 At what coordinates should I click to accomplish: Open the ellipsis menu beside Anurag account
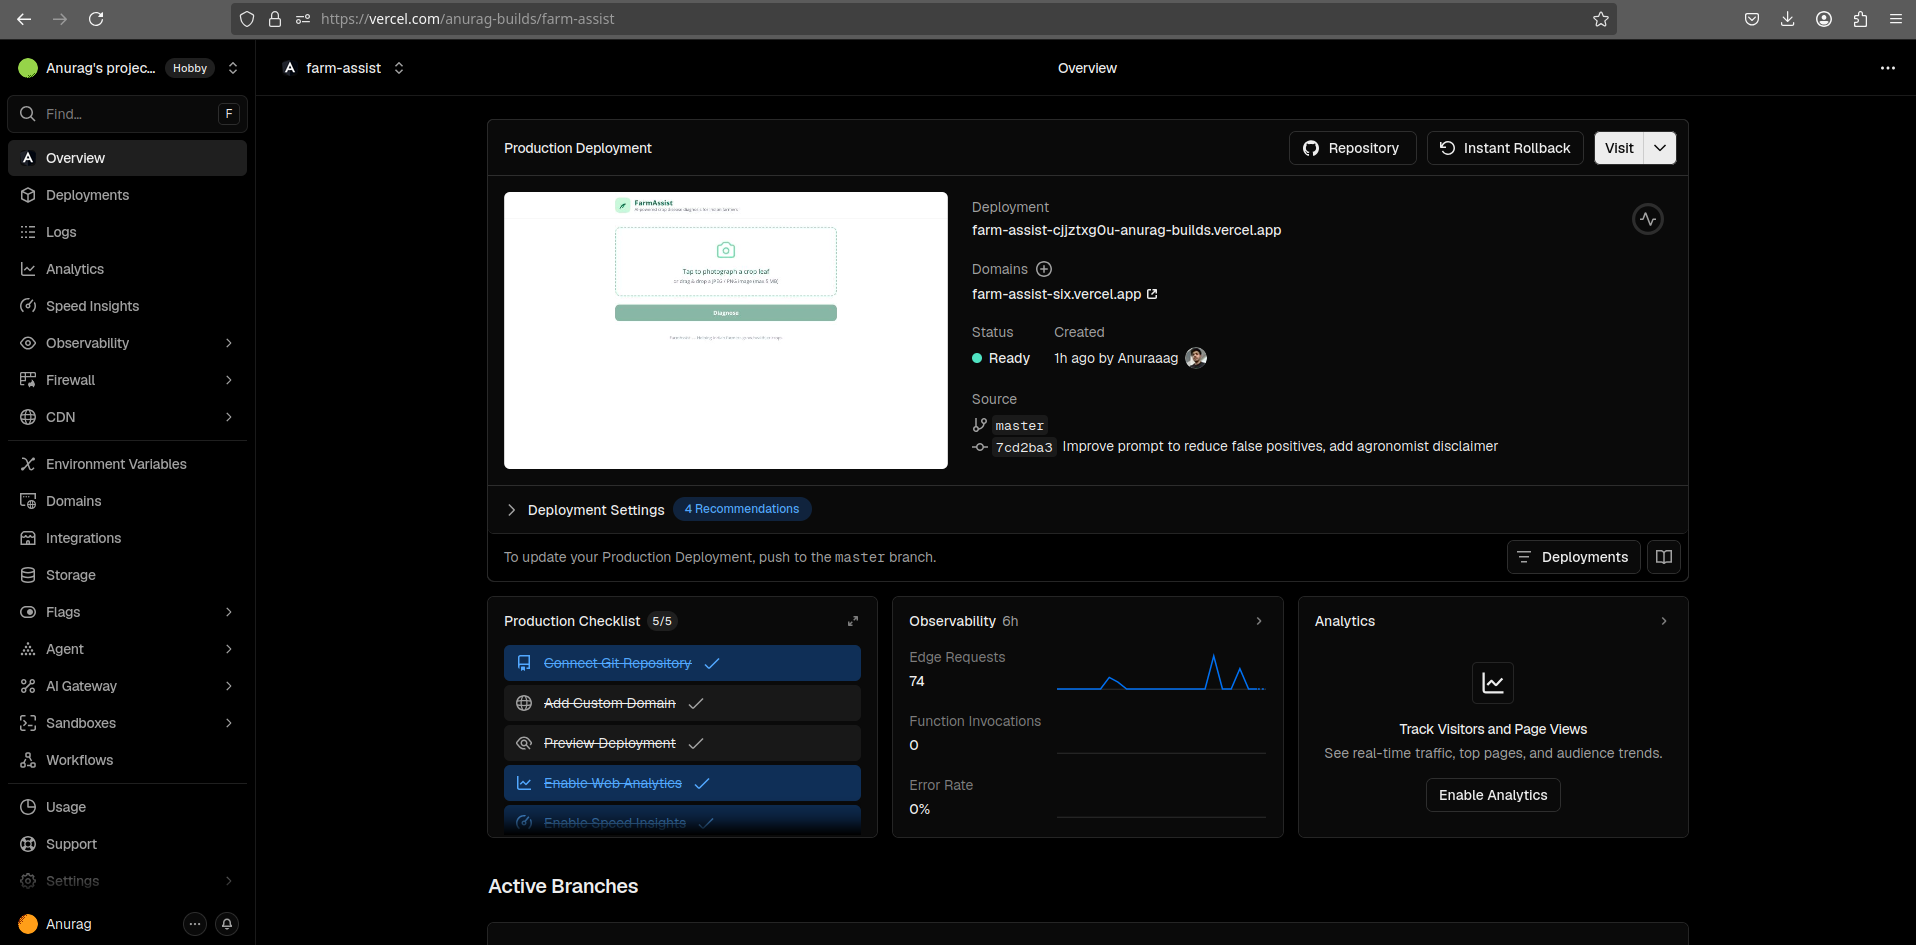pos(195,924)
